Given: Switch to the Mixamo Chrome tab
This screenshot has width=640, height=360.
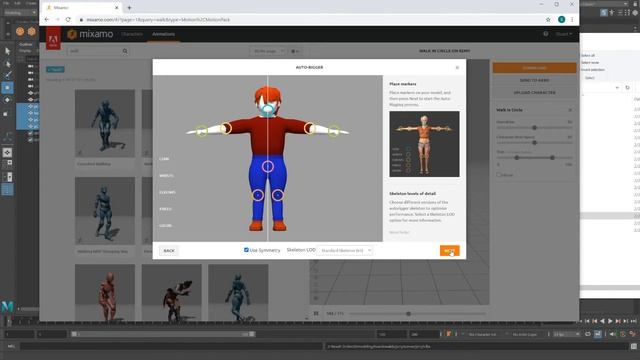Looking at the screenshot, I should (82, 7).
